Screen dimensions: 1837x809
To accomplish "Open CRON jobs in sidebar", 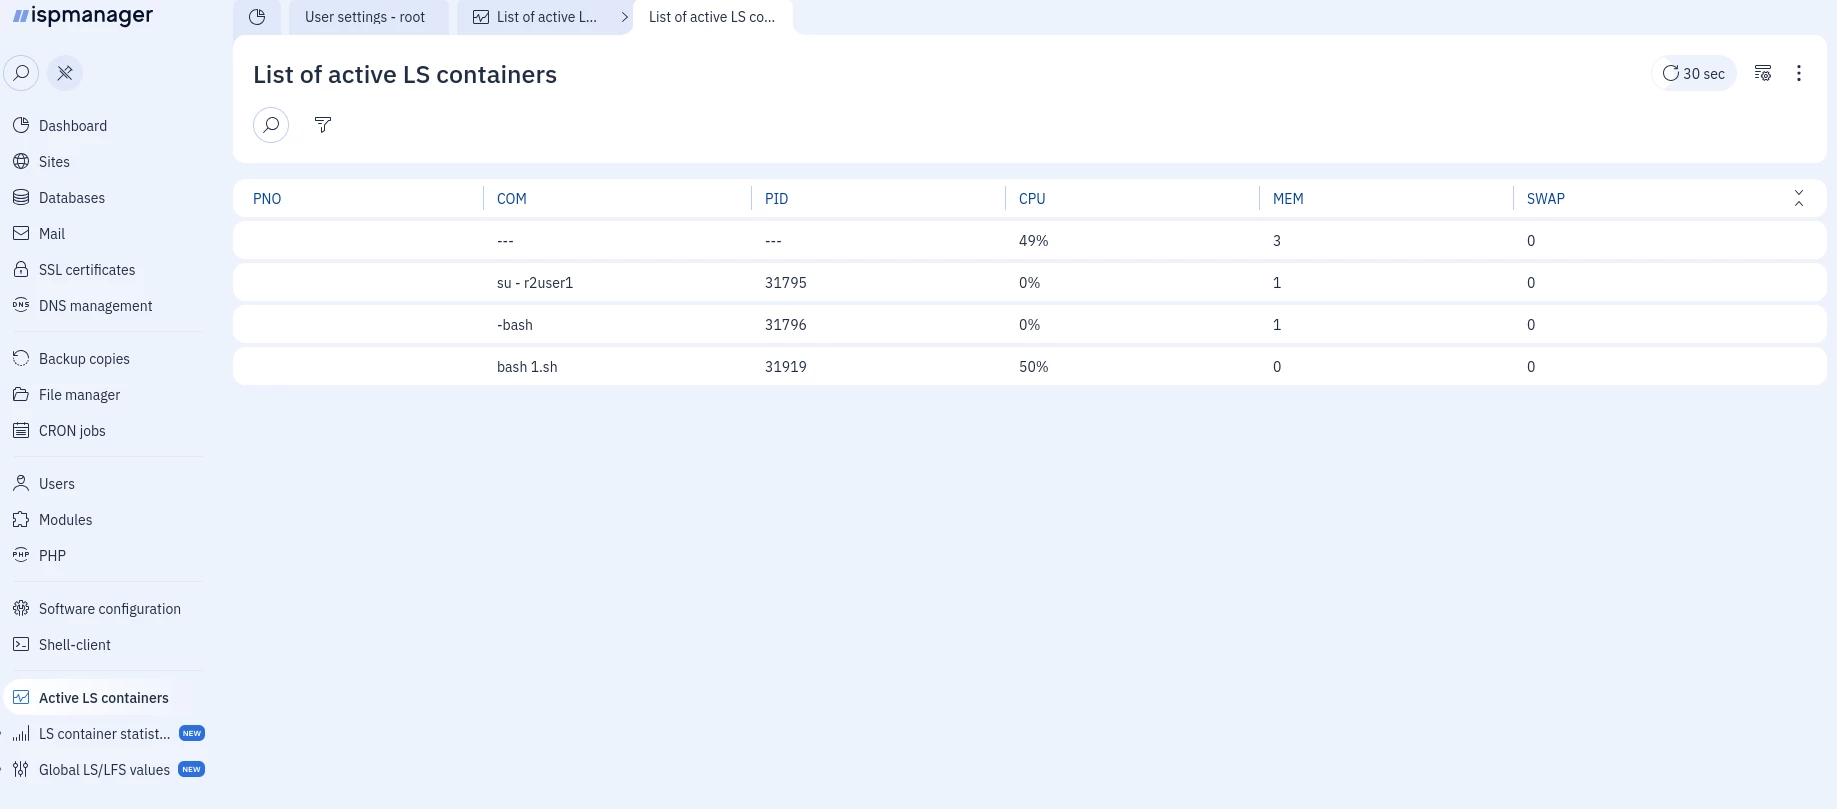I will 72,431.
